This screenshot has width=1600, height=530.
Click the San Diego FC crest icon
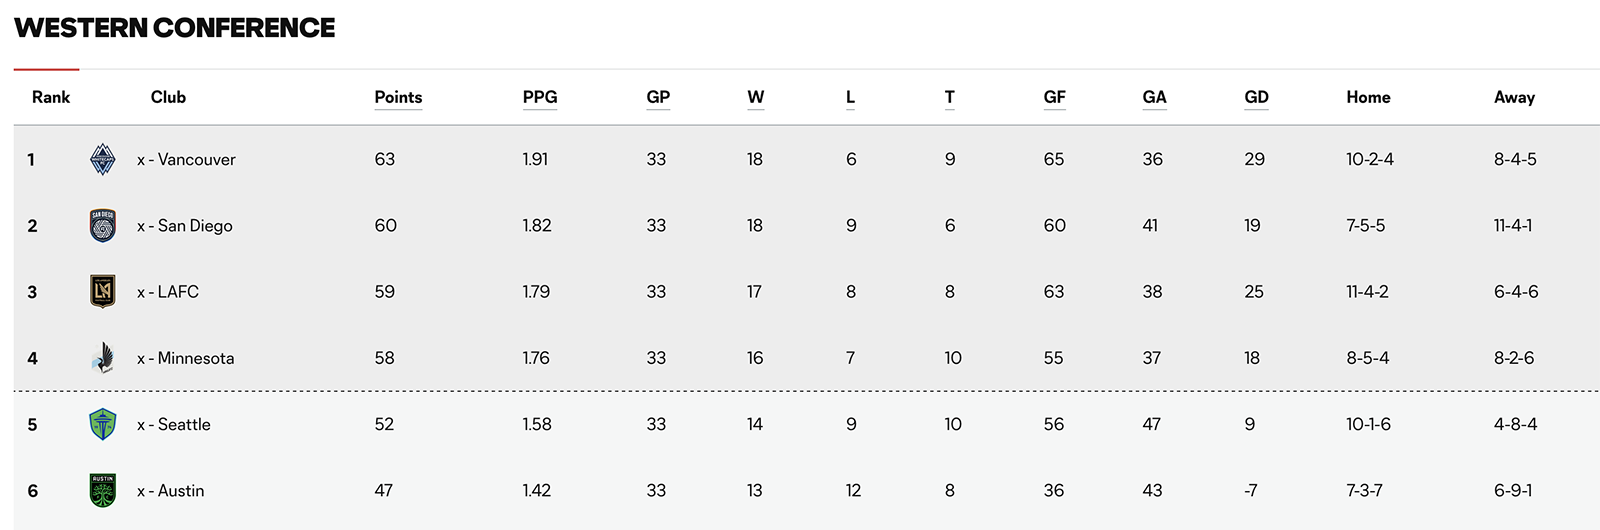coord(102,225)
